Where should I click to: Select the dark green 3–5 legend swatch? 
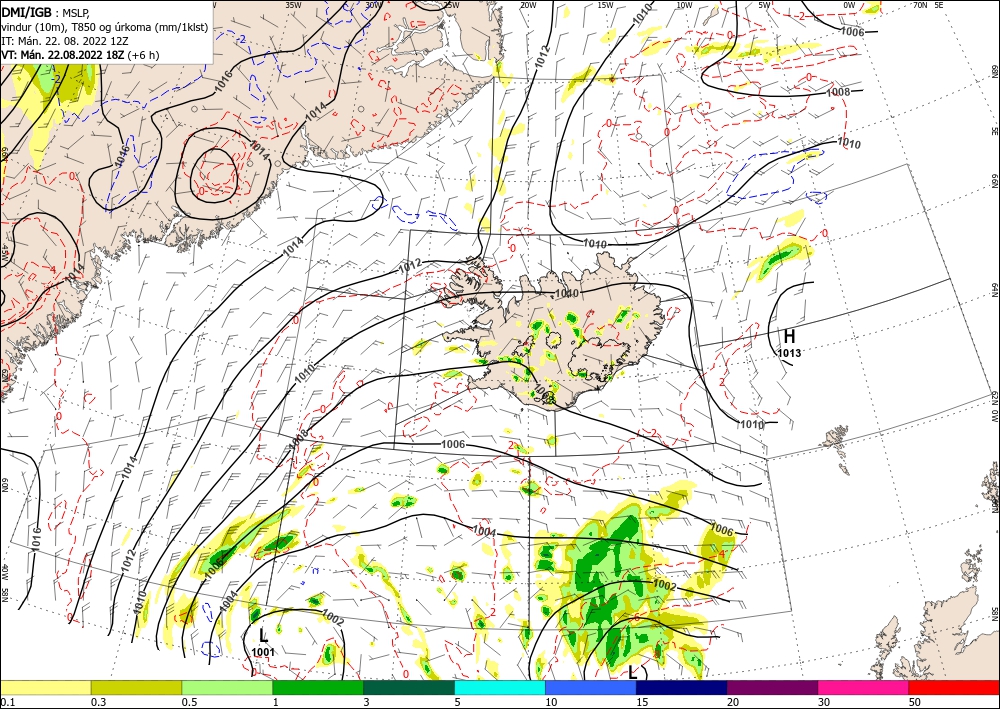[409, 687]
